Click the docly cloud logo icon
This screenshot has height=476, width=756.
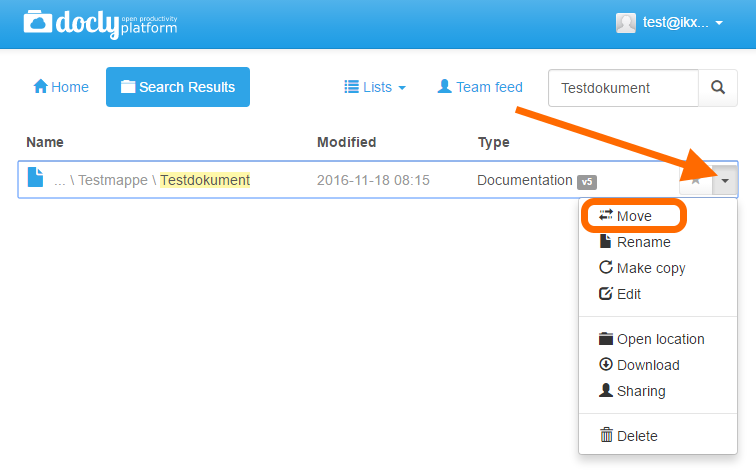coord(38,22)
